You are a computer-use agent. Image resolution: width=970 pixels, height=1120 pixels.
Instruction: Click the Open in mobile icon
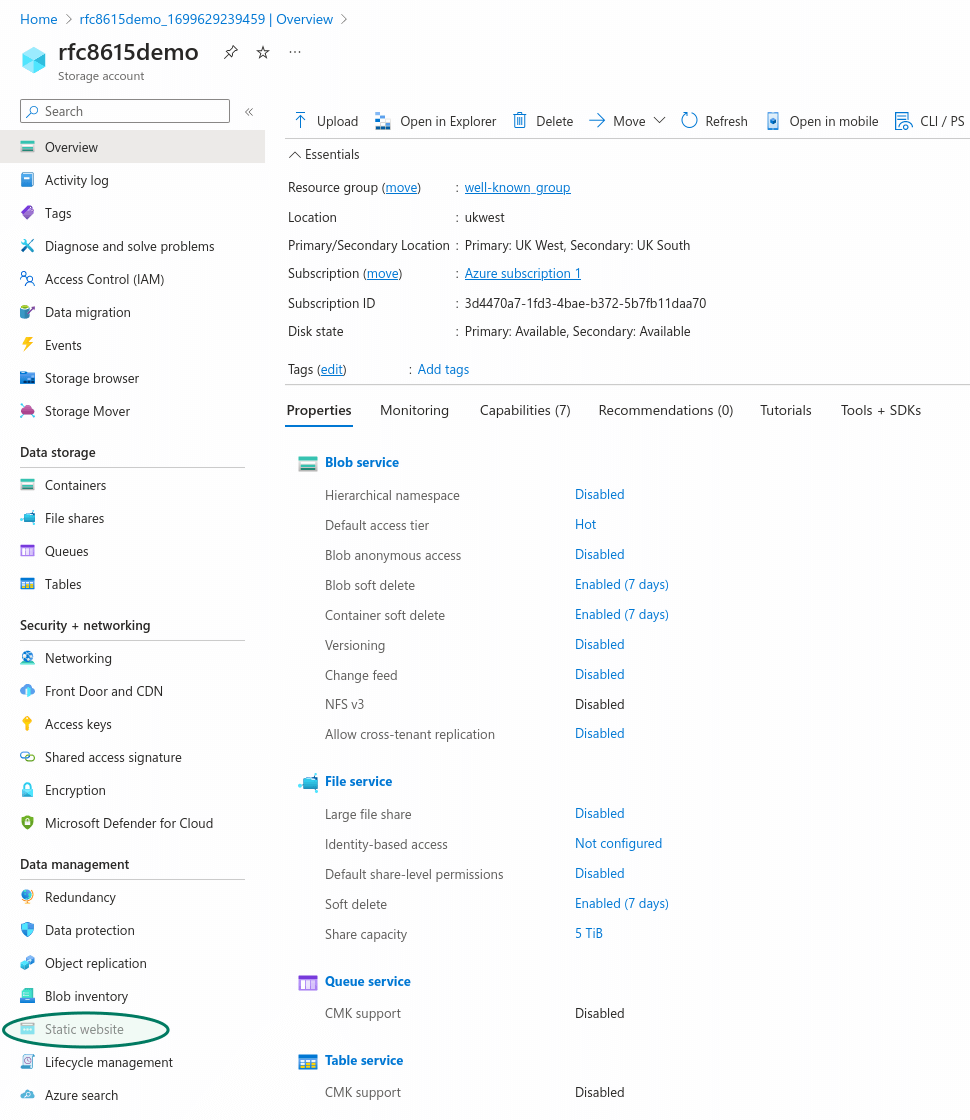[x=773, y=121]
